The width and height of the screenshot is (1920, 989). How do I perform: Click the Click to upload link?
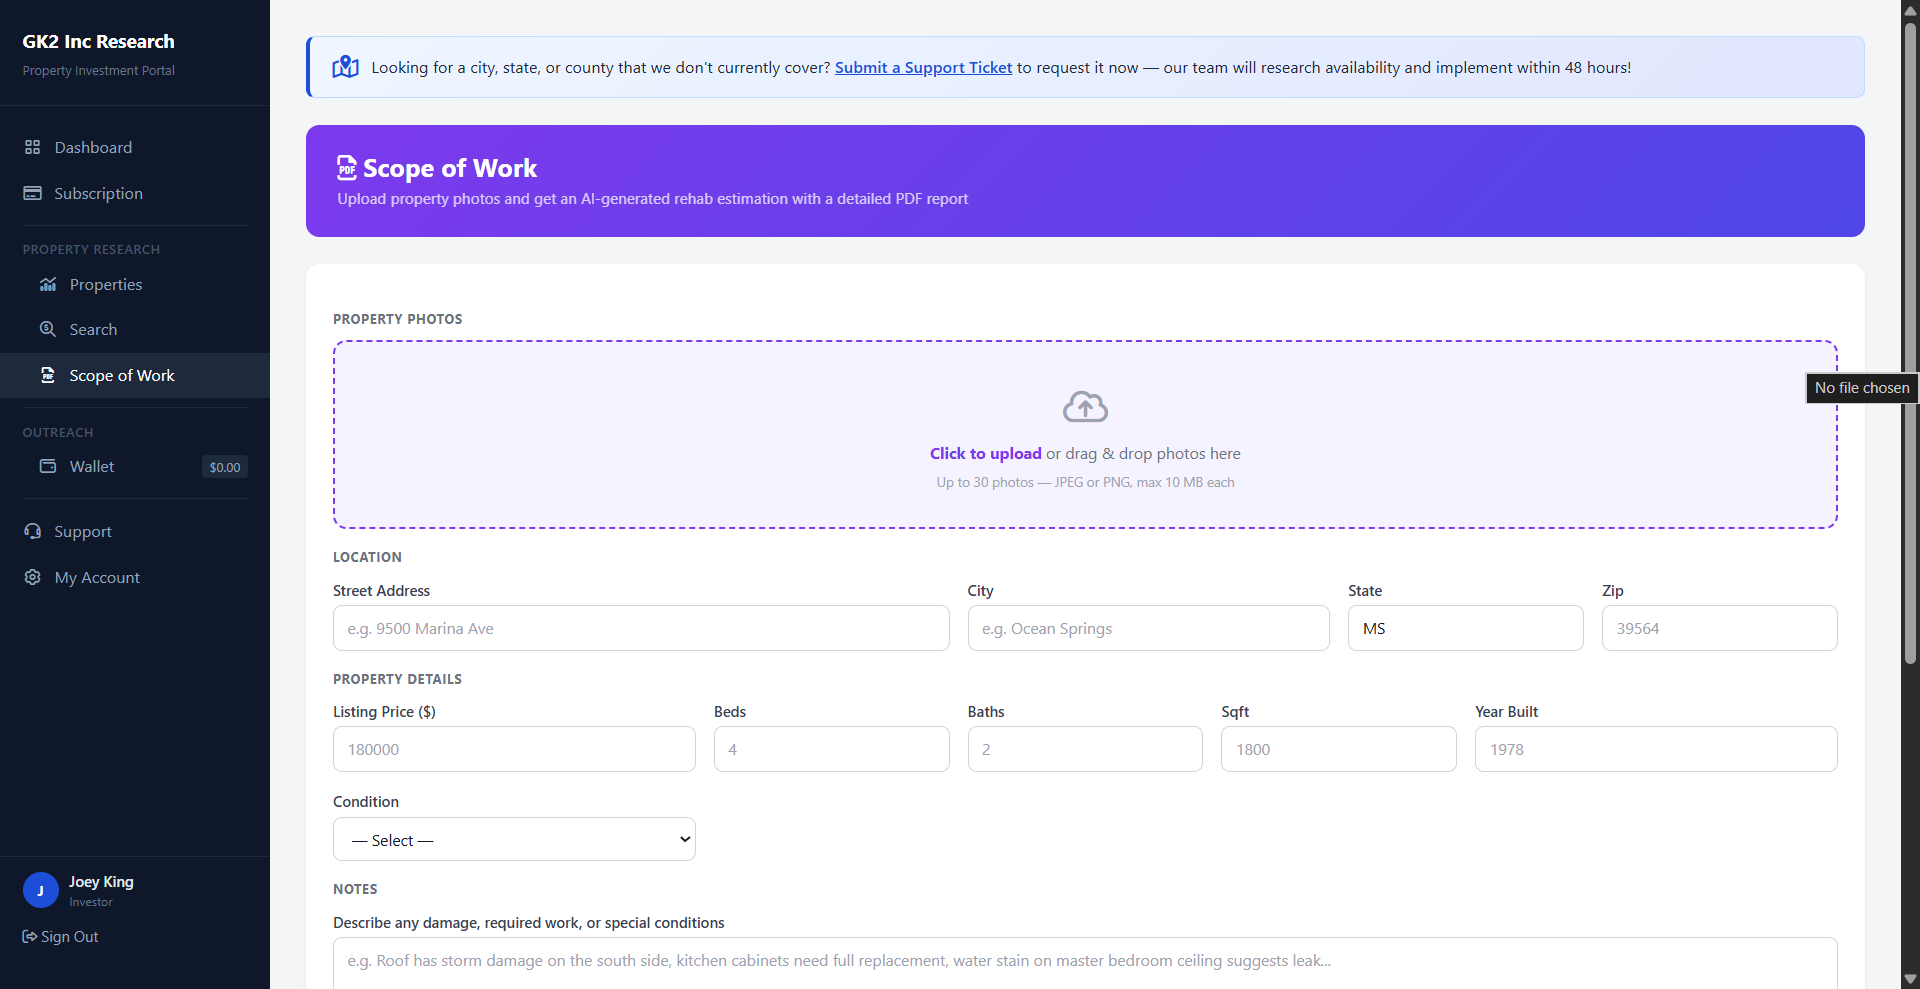click(985, 453)
